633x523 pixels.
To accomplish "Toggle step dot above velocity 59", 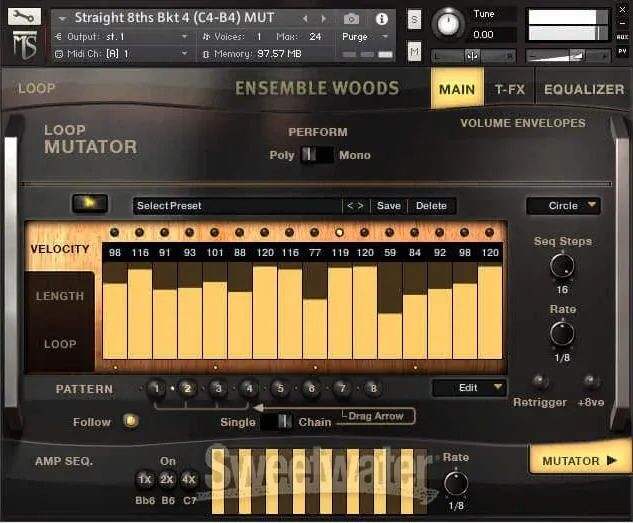I will tap(390, 232).
